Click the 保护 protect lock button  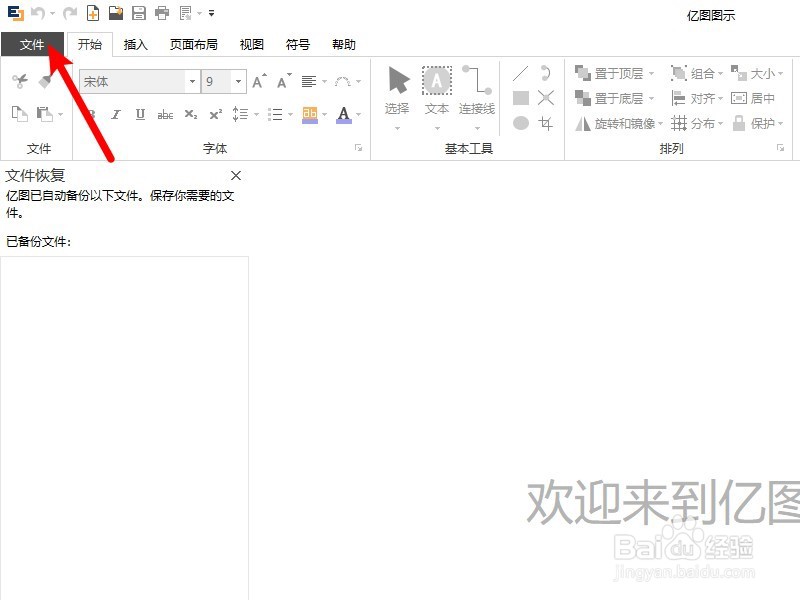coord(757,123)
